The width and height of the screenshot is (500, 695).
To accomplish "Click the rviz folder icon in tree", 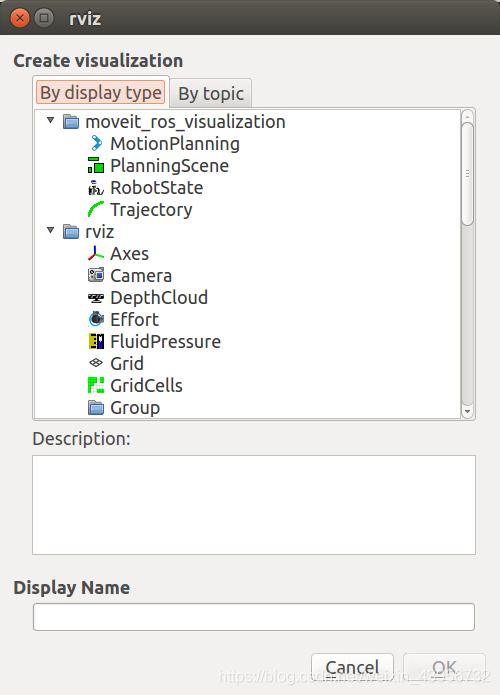I will click(71, 231).
